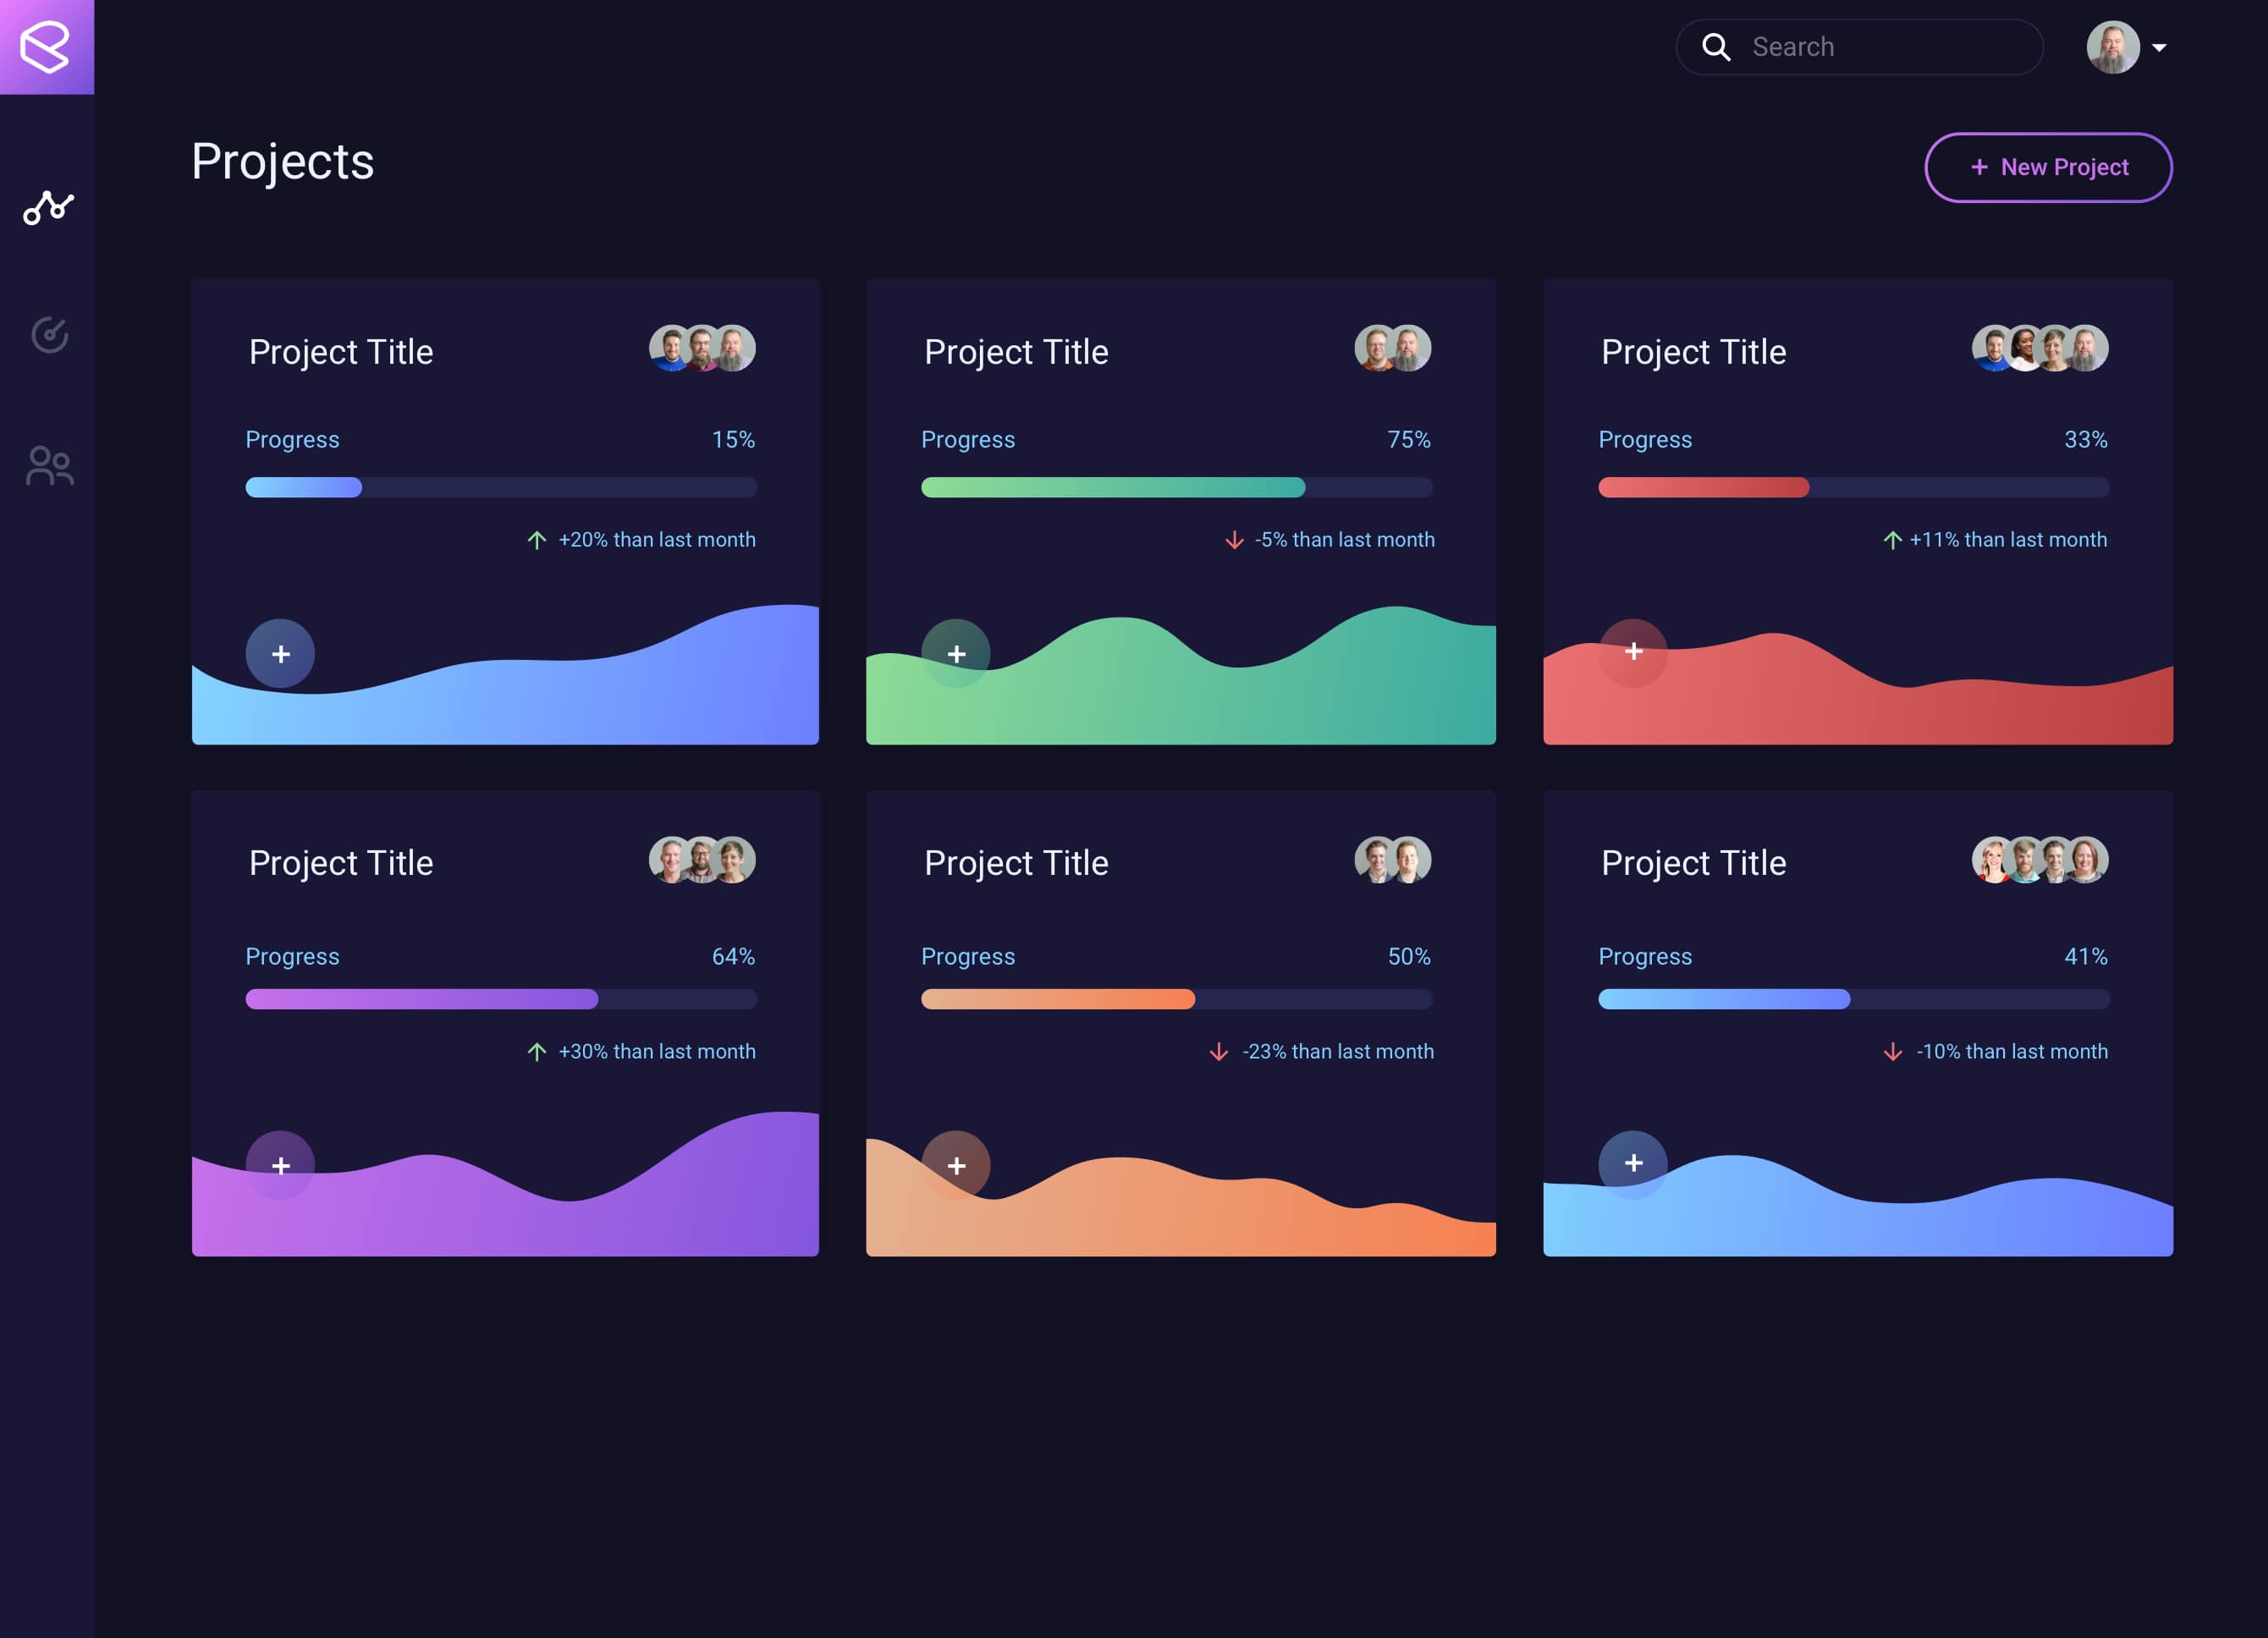Image resolution: width=2268 pixels, height=1638 pixels.
Task: Click the Projects page heading
Action: (283, 162)
